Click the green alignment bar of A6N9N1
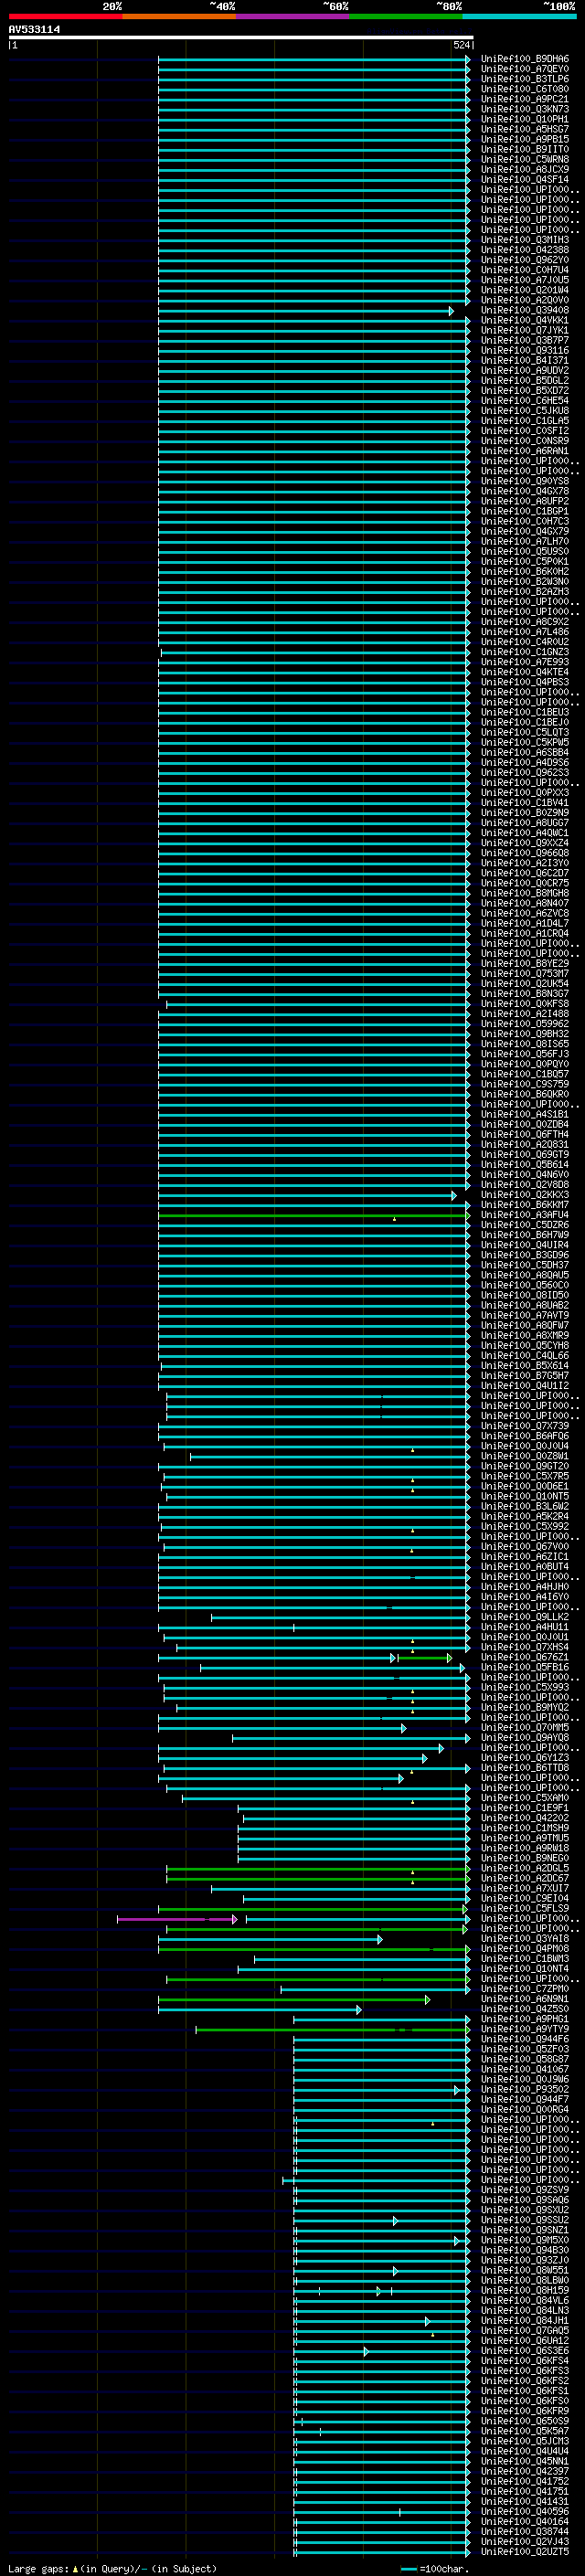 (x=294, y=1999)
